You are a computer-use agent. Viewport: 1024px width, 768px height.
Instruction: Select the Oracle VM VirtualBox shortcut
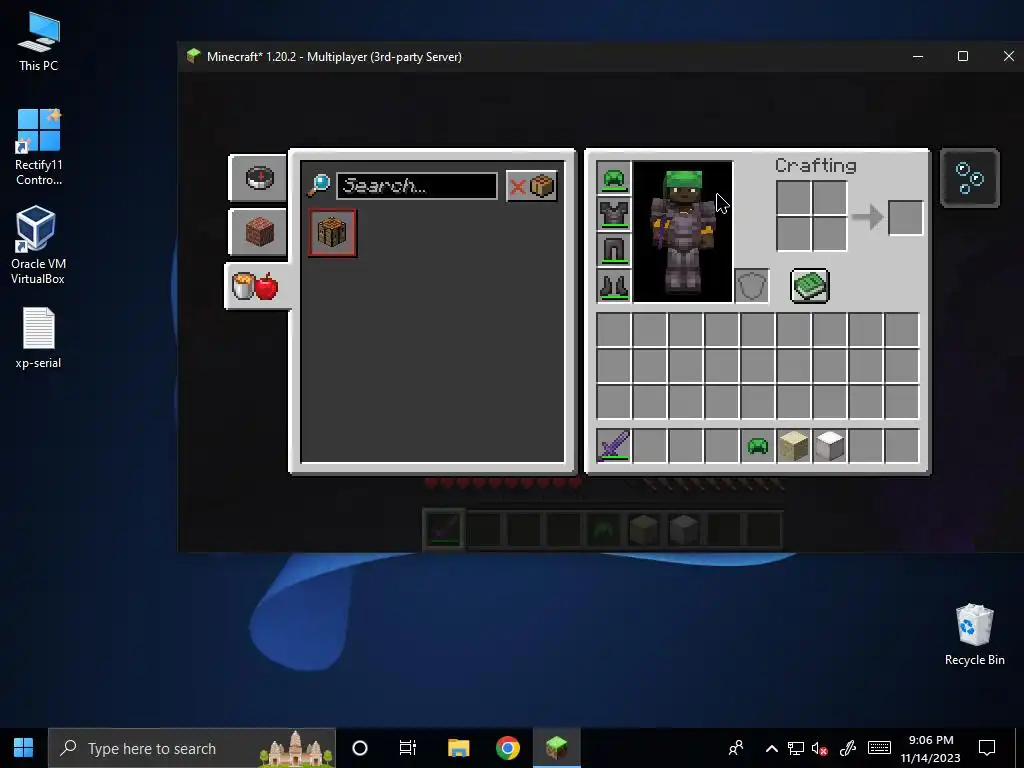[38, 246]
